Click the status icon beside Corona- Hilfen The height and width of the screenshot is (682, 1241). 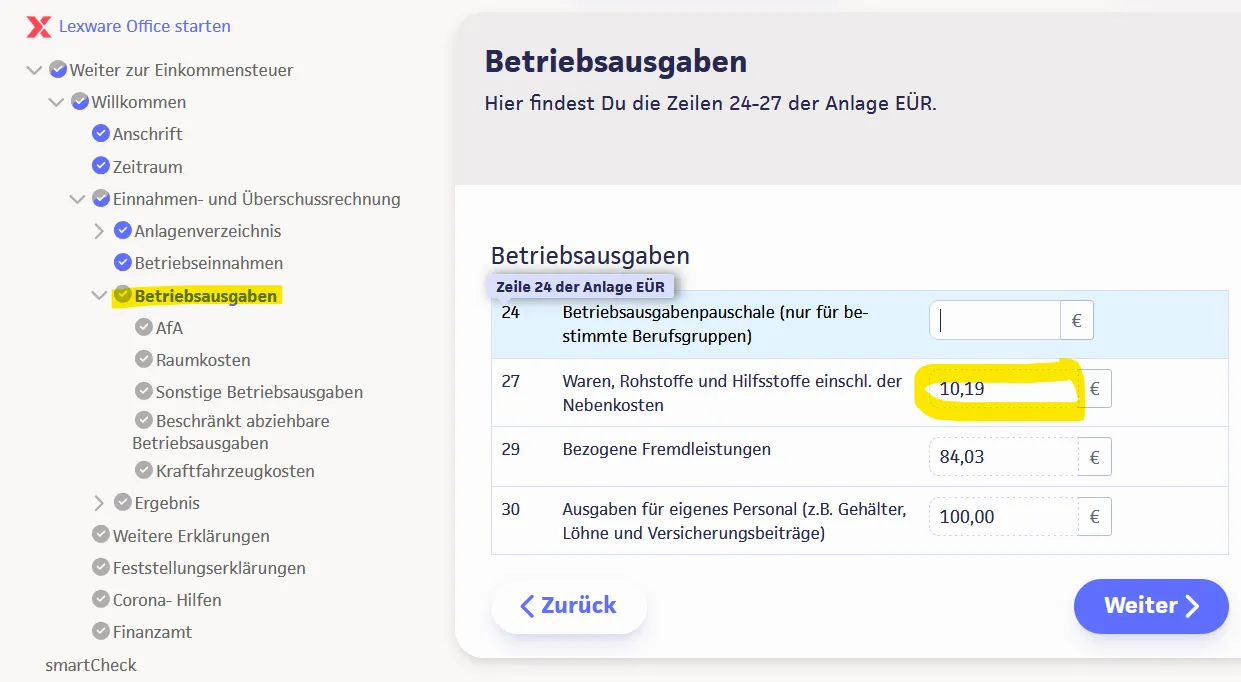pos(100,599)
